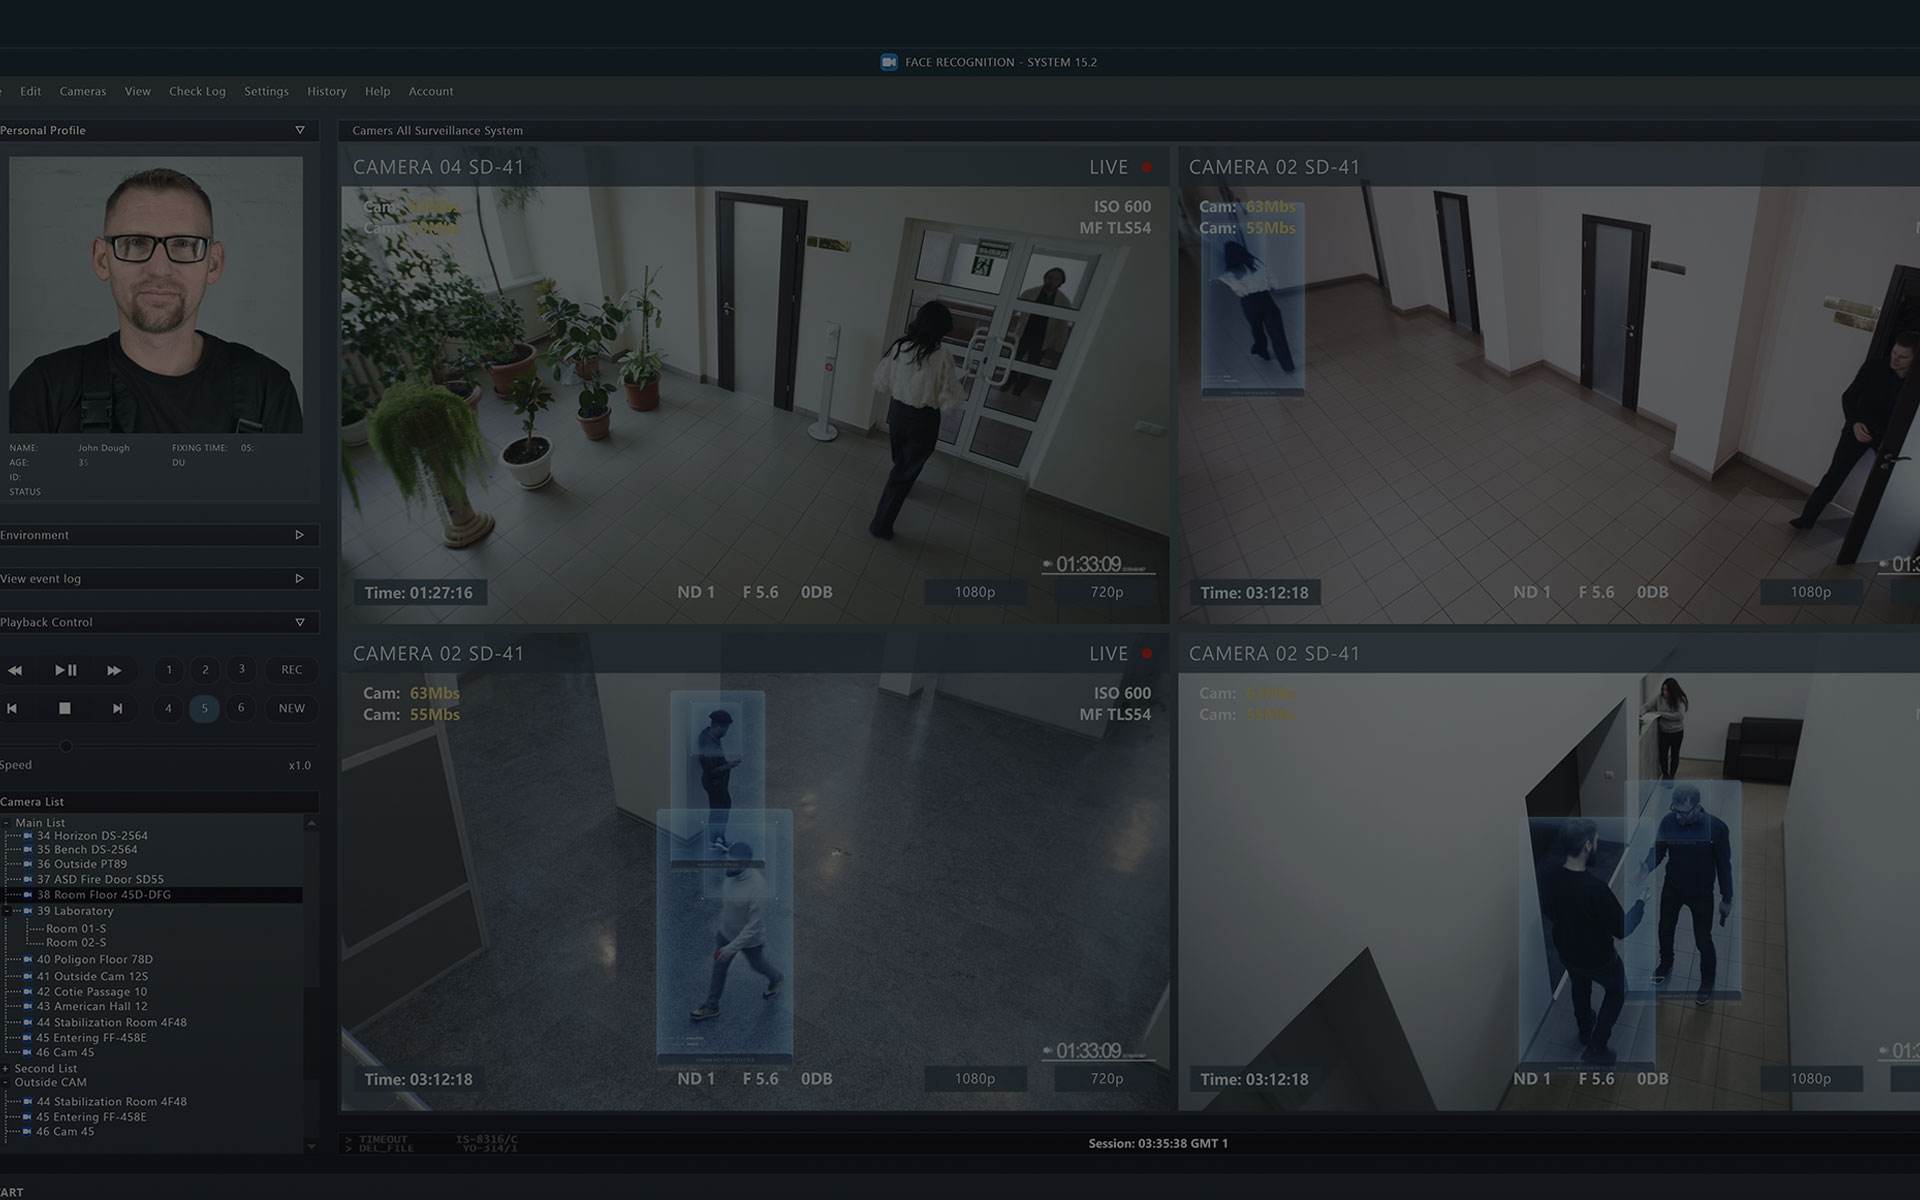Click the play/pause playback icon
Viewport: 1920px width, 1200px height.
point(65,670)
